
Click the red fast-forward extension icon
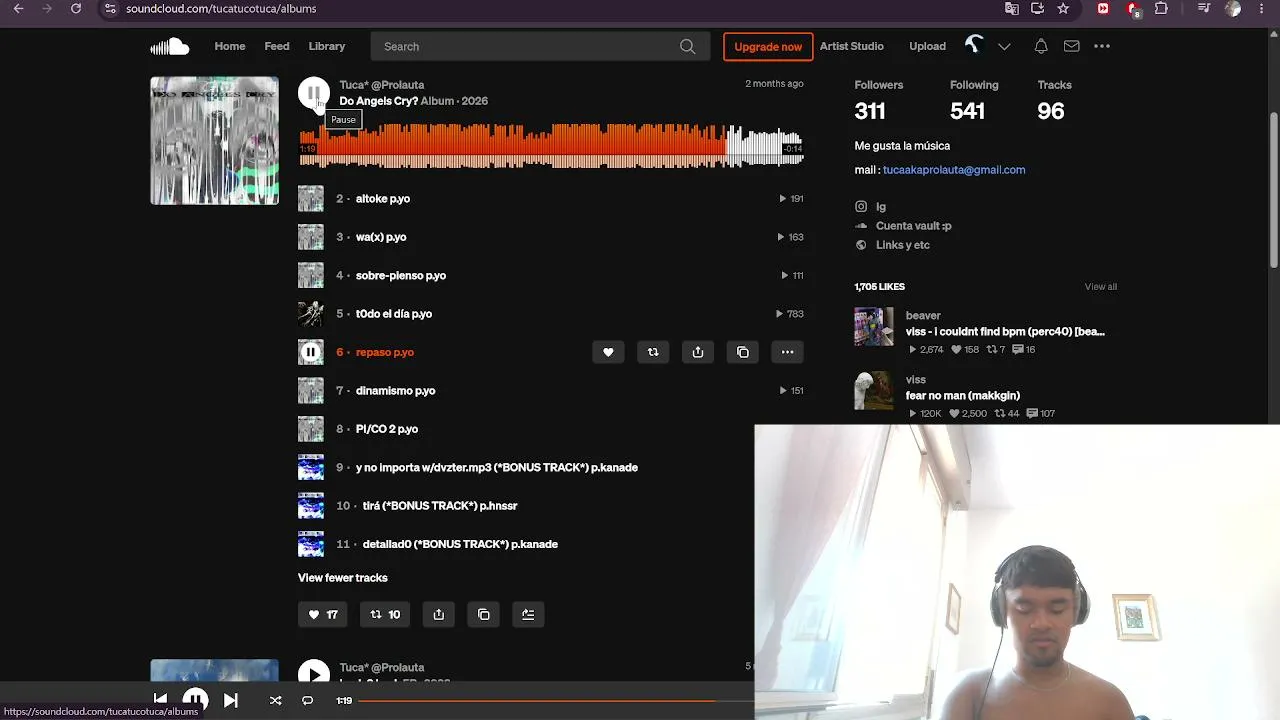pyautogui.click(x=1103, y=9)
